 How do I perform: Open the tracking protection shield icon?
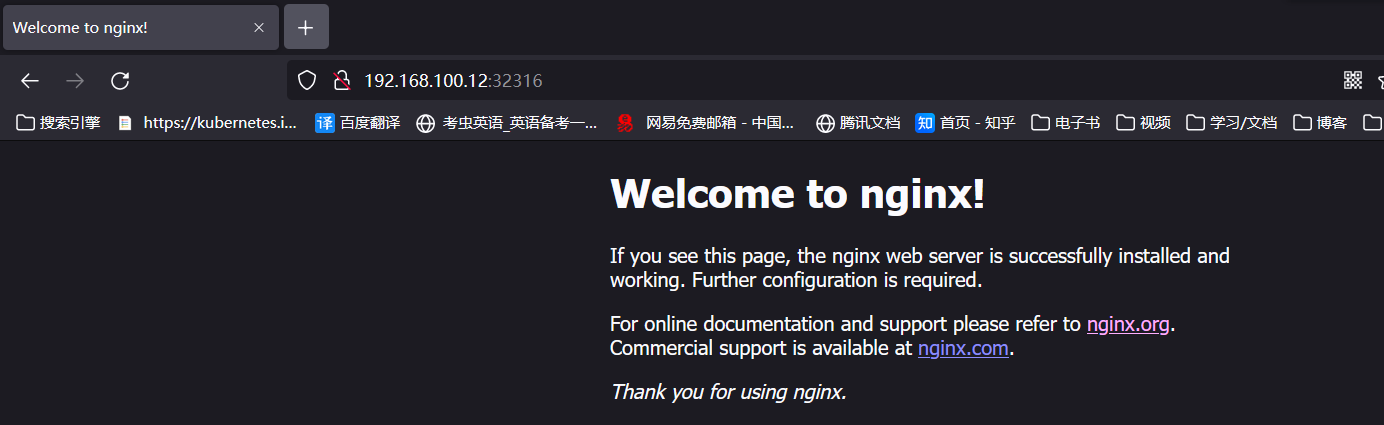coord(307,81)
